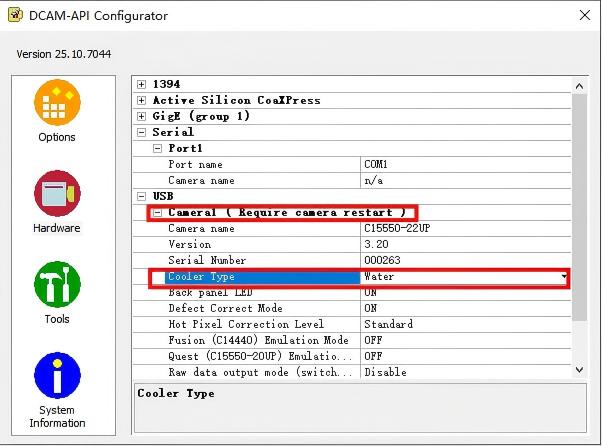Collapse the Port1 node
Screen dimensions: 602x446
coord(157,149)
